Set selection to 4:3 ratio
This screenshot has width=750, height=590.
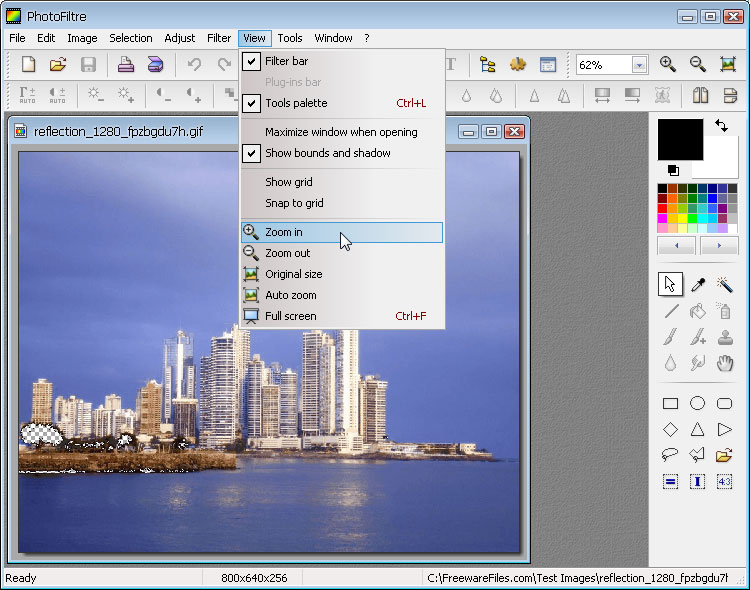[x=724, y=481]
